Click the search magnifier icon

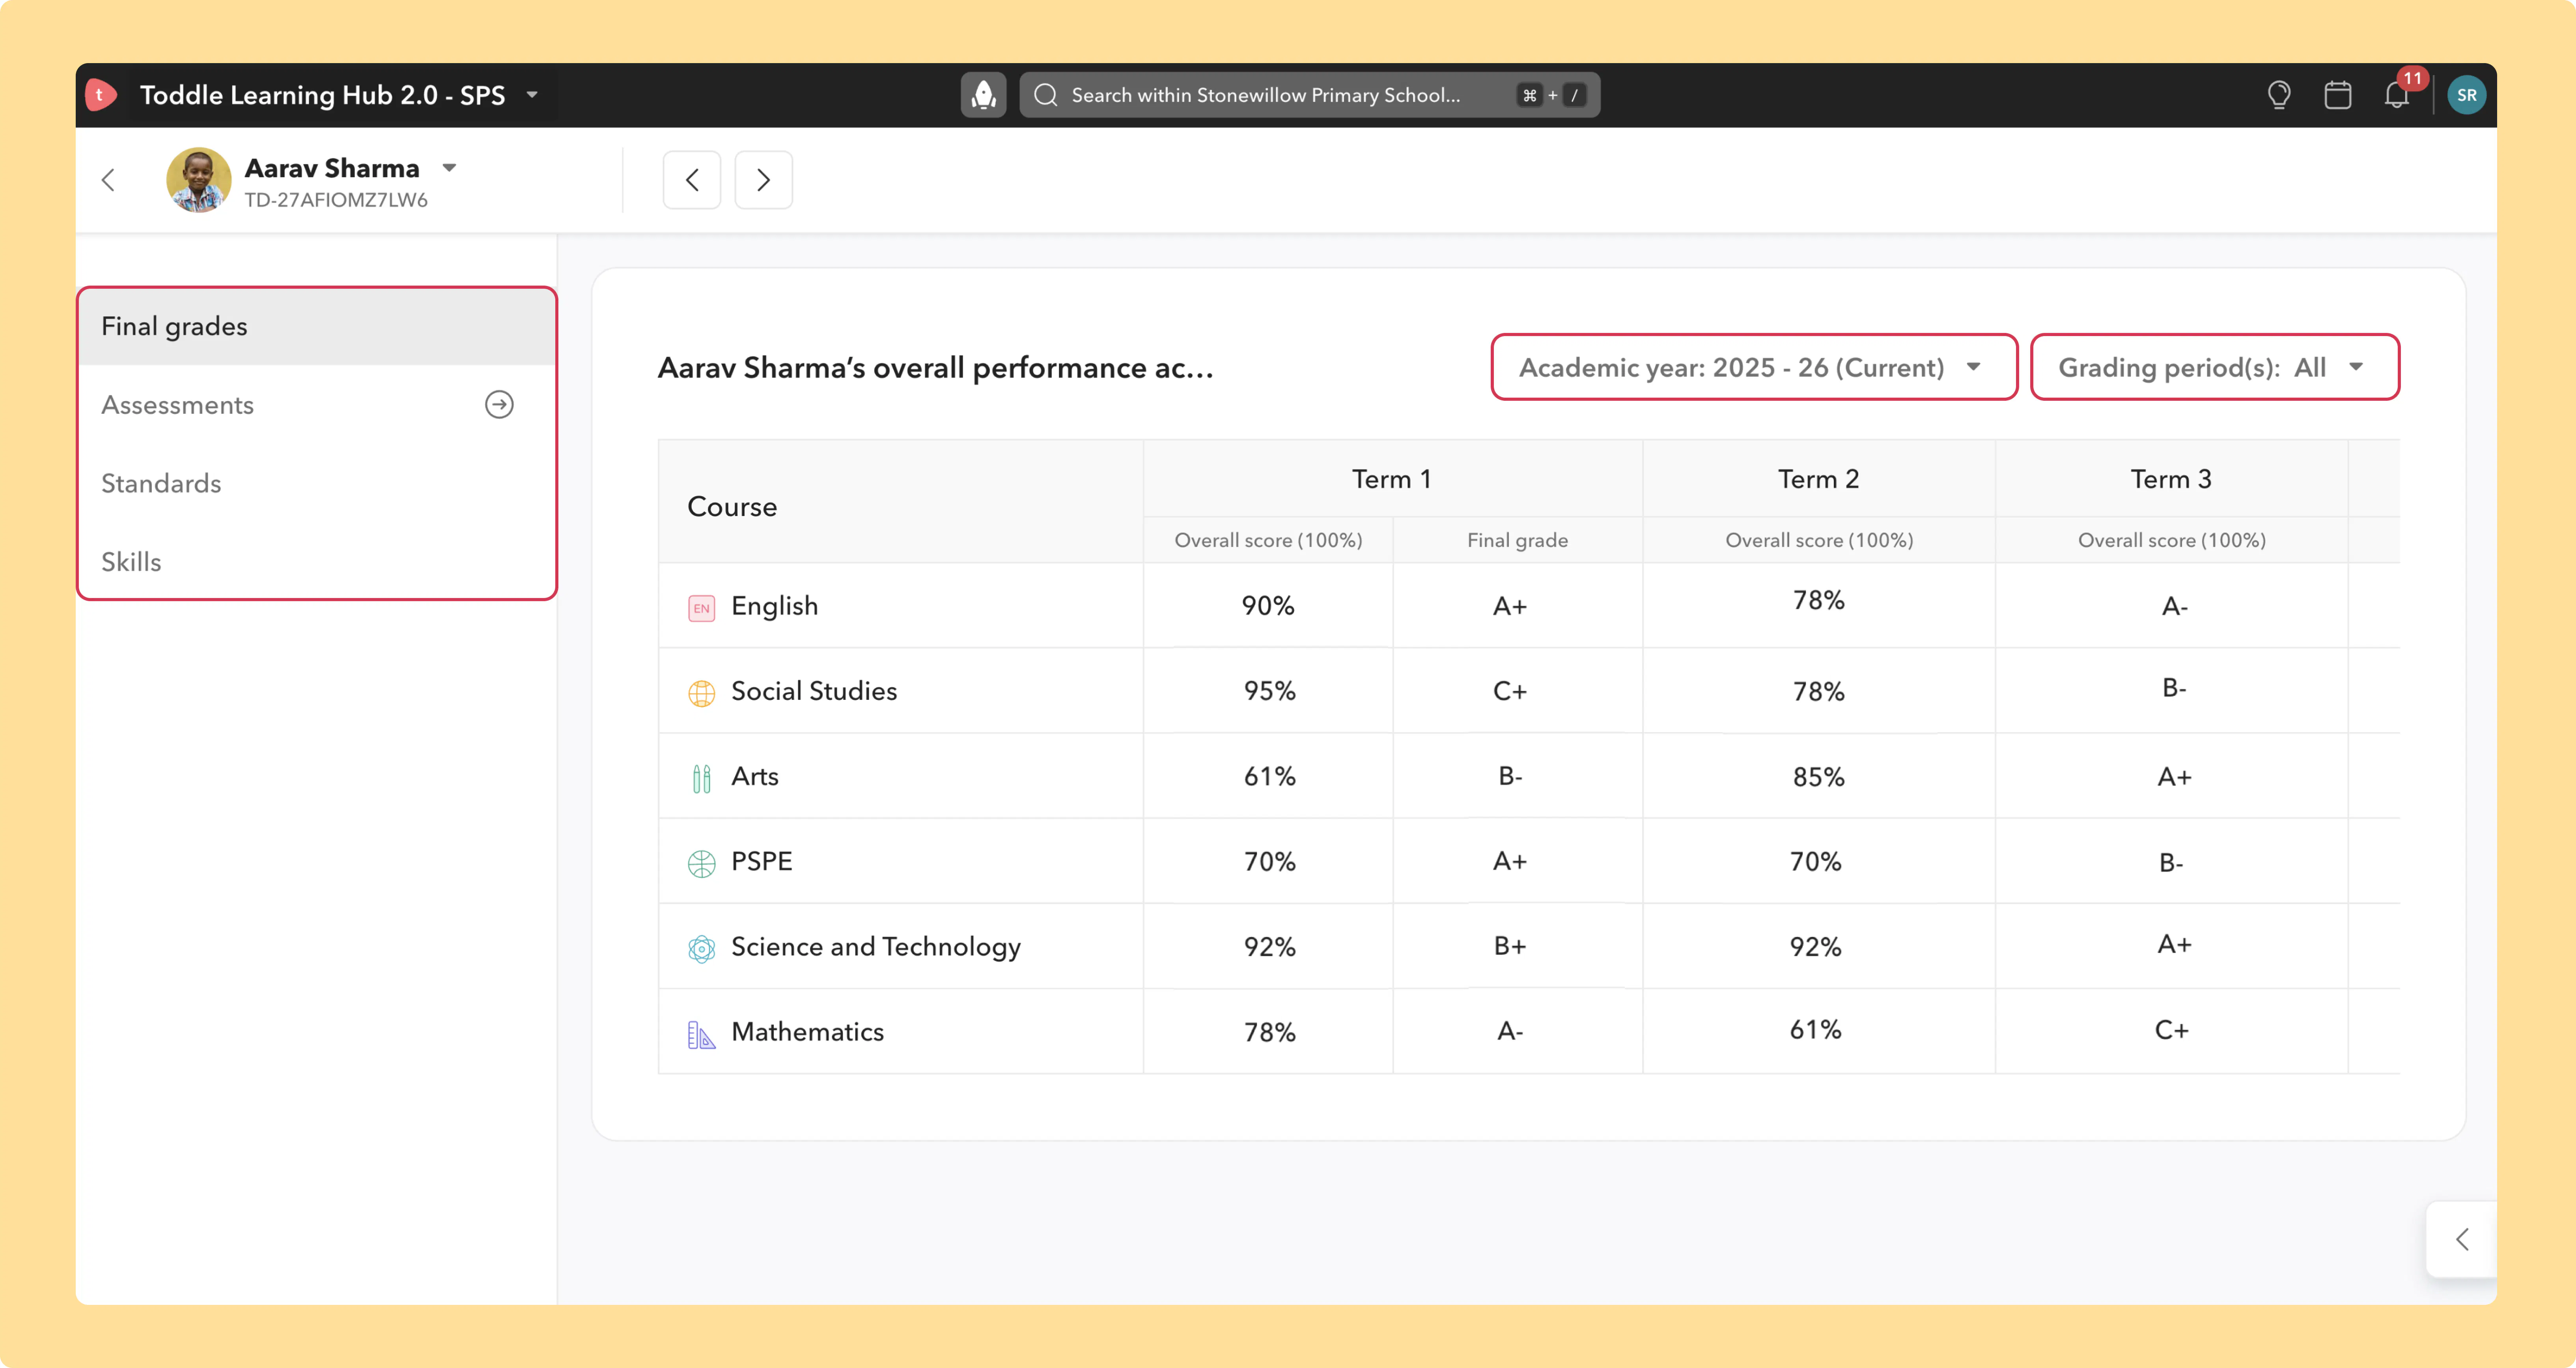1046,95
